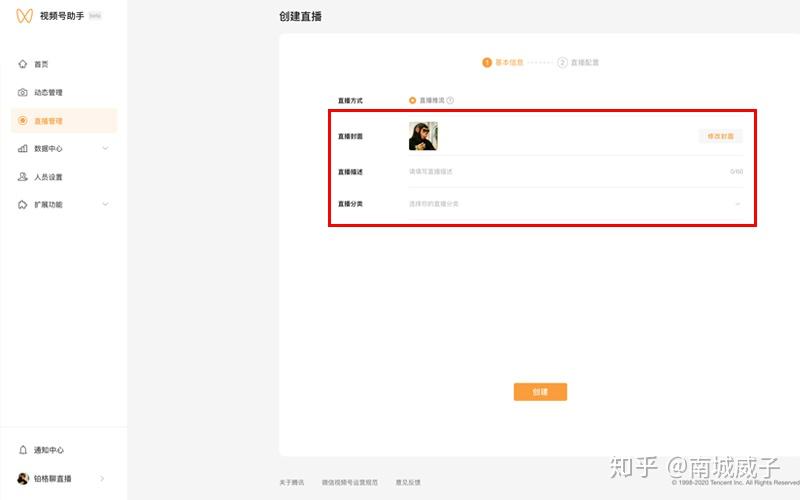The width and height of the screenshot is (800, 500).
Task: Expand the 扩展功能 submenu chevron
Action: [x=106, y=204]
